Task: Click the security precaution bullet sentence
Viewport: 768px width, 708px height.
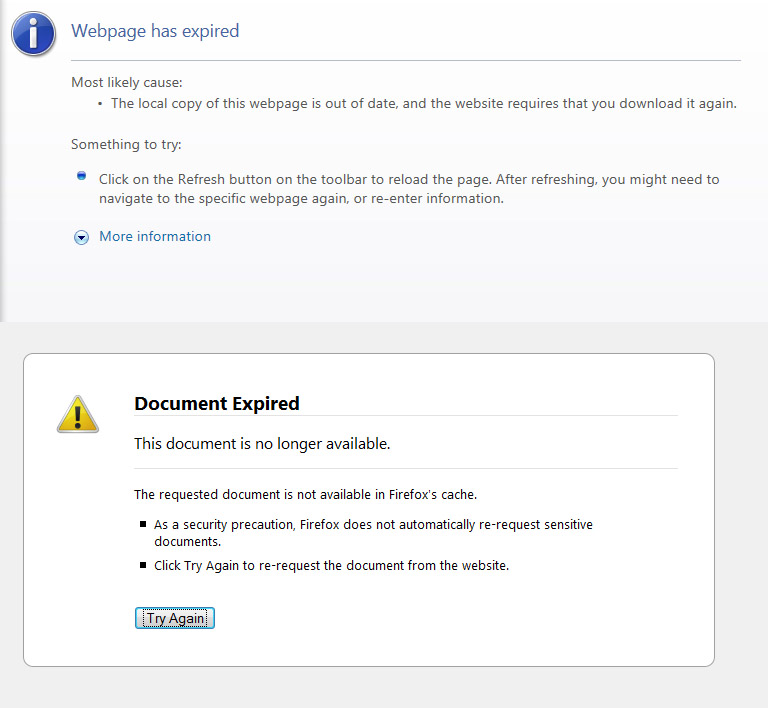Action: tap(373, 532)
